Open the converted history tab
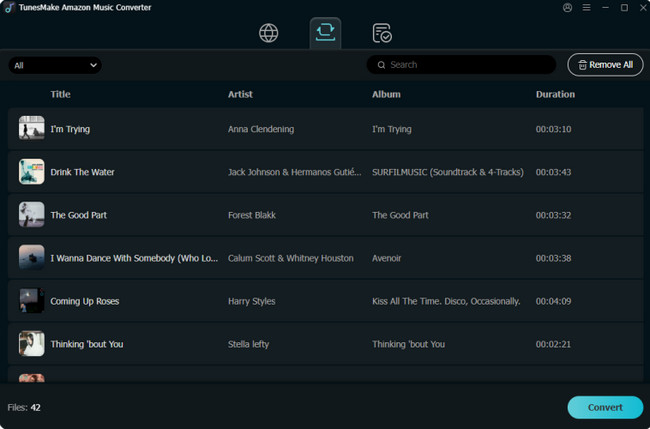Image resolution: width=650 pixels, height=429 pixels. pyautogui.click(x=382, y=33)
